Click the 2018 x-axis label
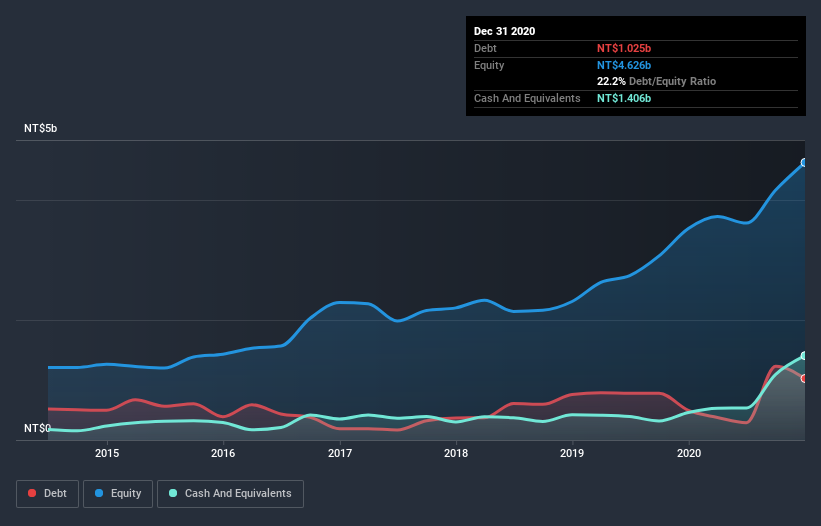 coord(456,453)
